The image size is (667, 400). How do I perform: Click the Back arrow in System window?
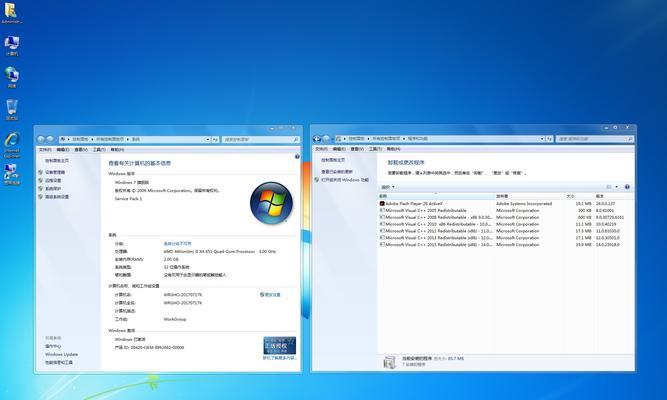[x=42, y=138]
